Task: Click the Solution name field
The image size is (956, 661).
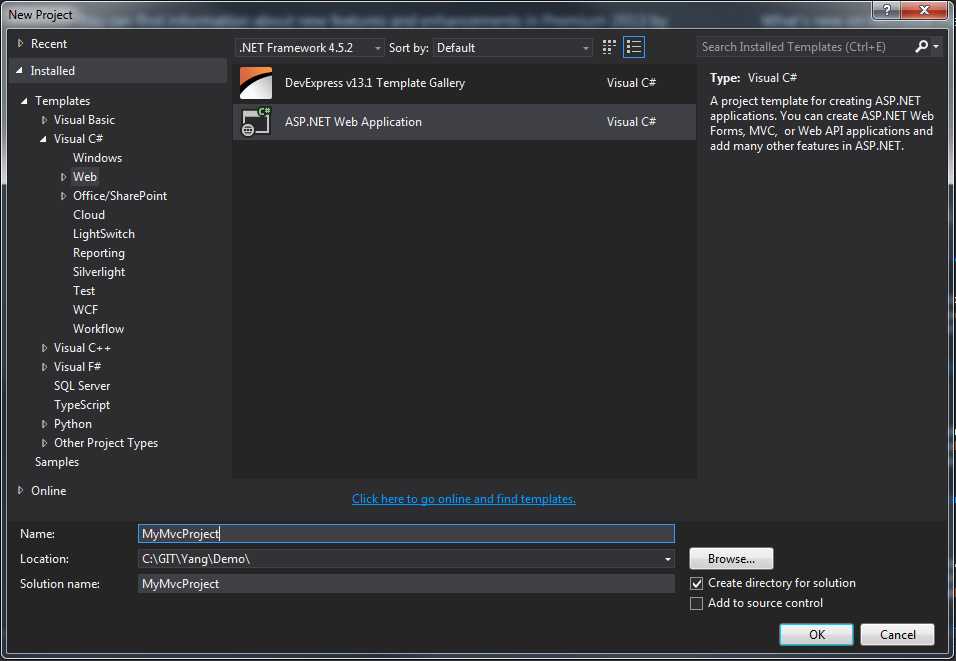Action: pos(406,584)
